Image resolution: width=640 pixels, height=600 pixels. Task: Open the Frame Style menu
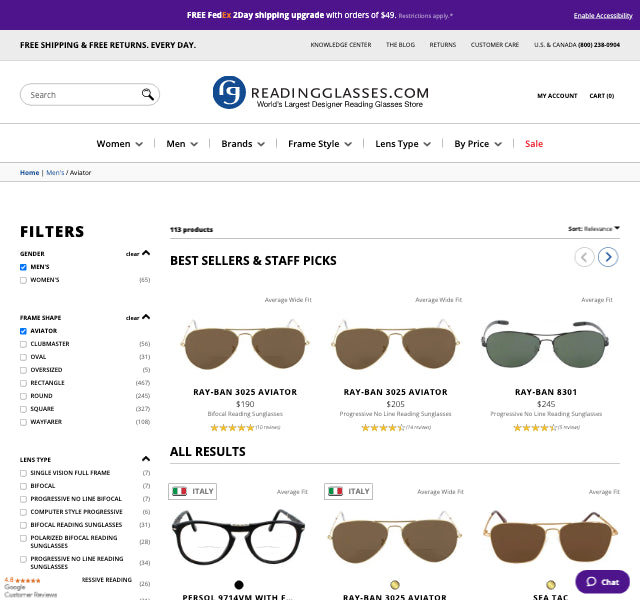[x=320, y=144]
